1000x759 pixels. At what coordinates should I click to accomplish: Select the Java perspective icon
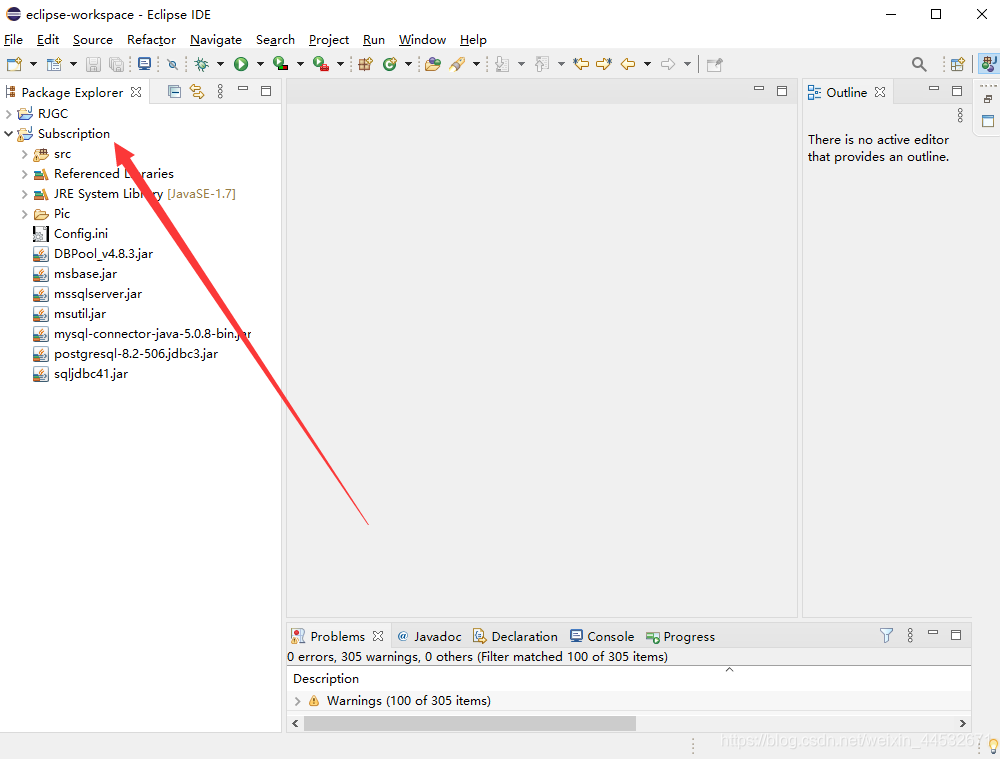(x=988, y=64)
